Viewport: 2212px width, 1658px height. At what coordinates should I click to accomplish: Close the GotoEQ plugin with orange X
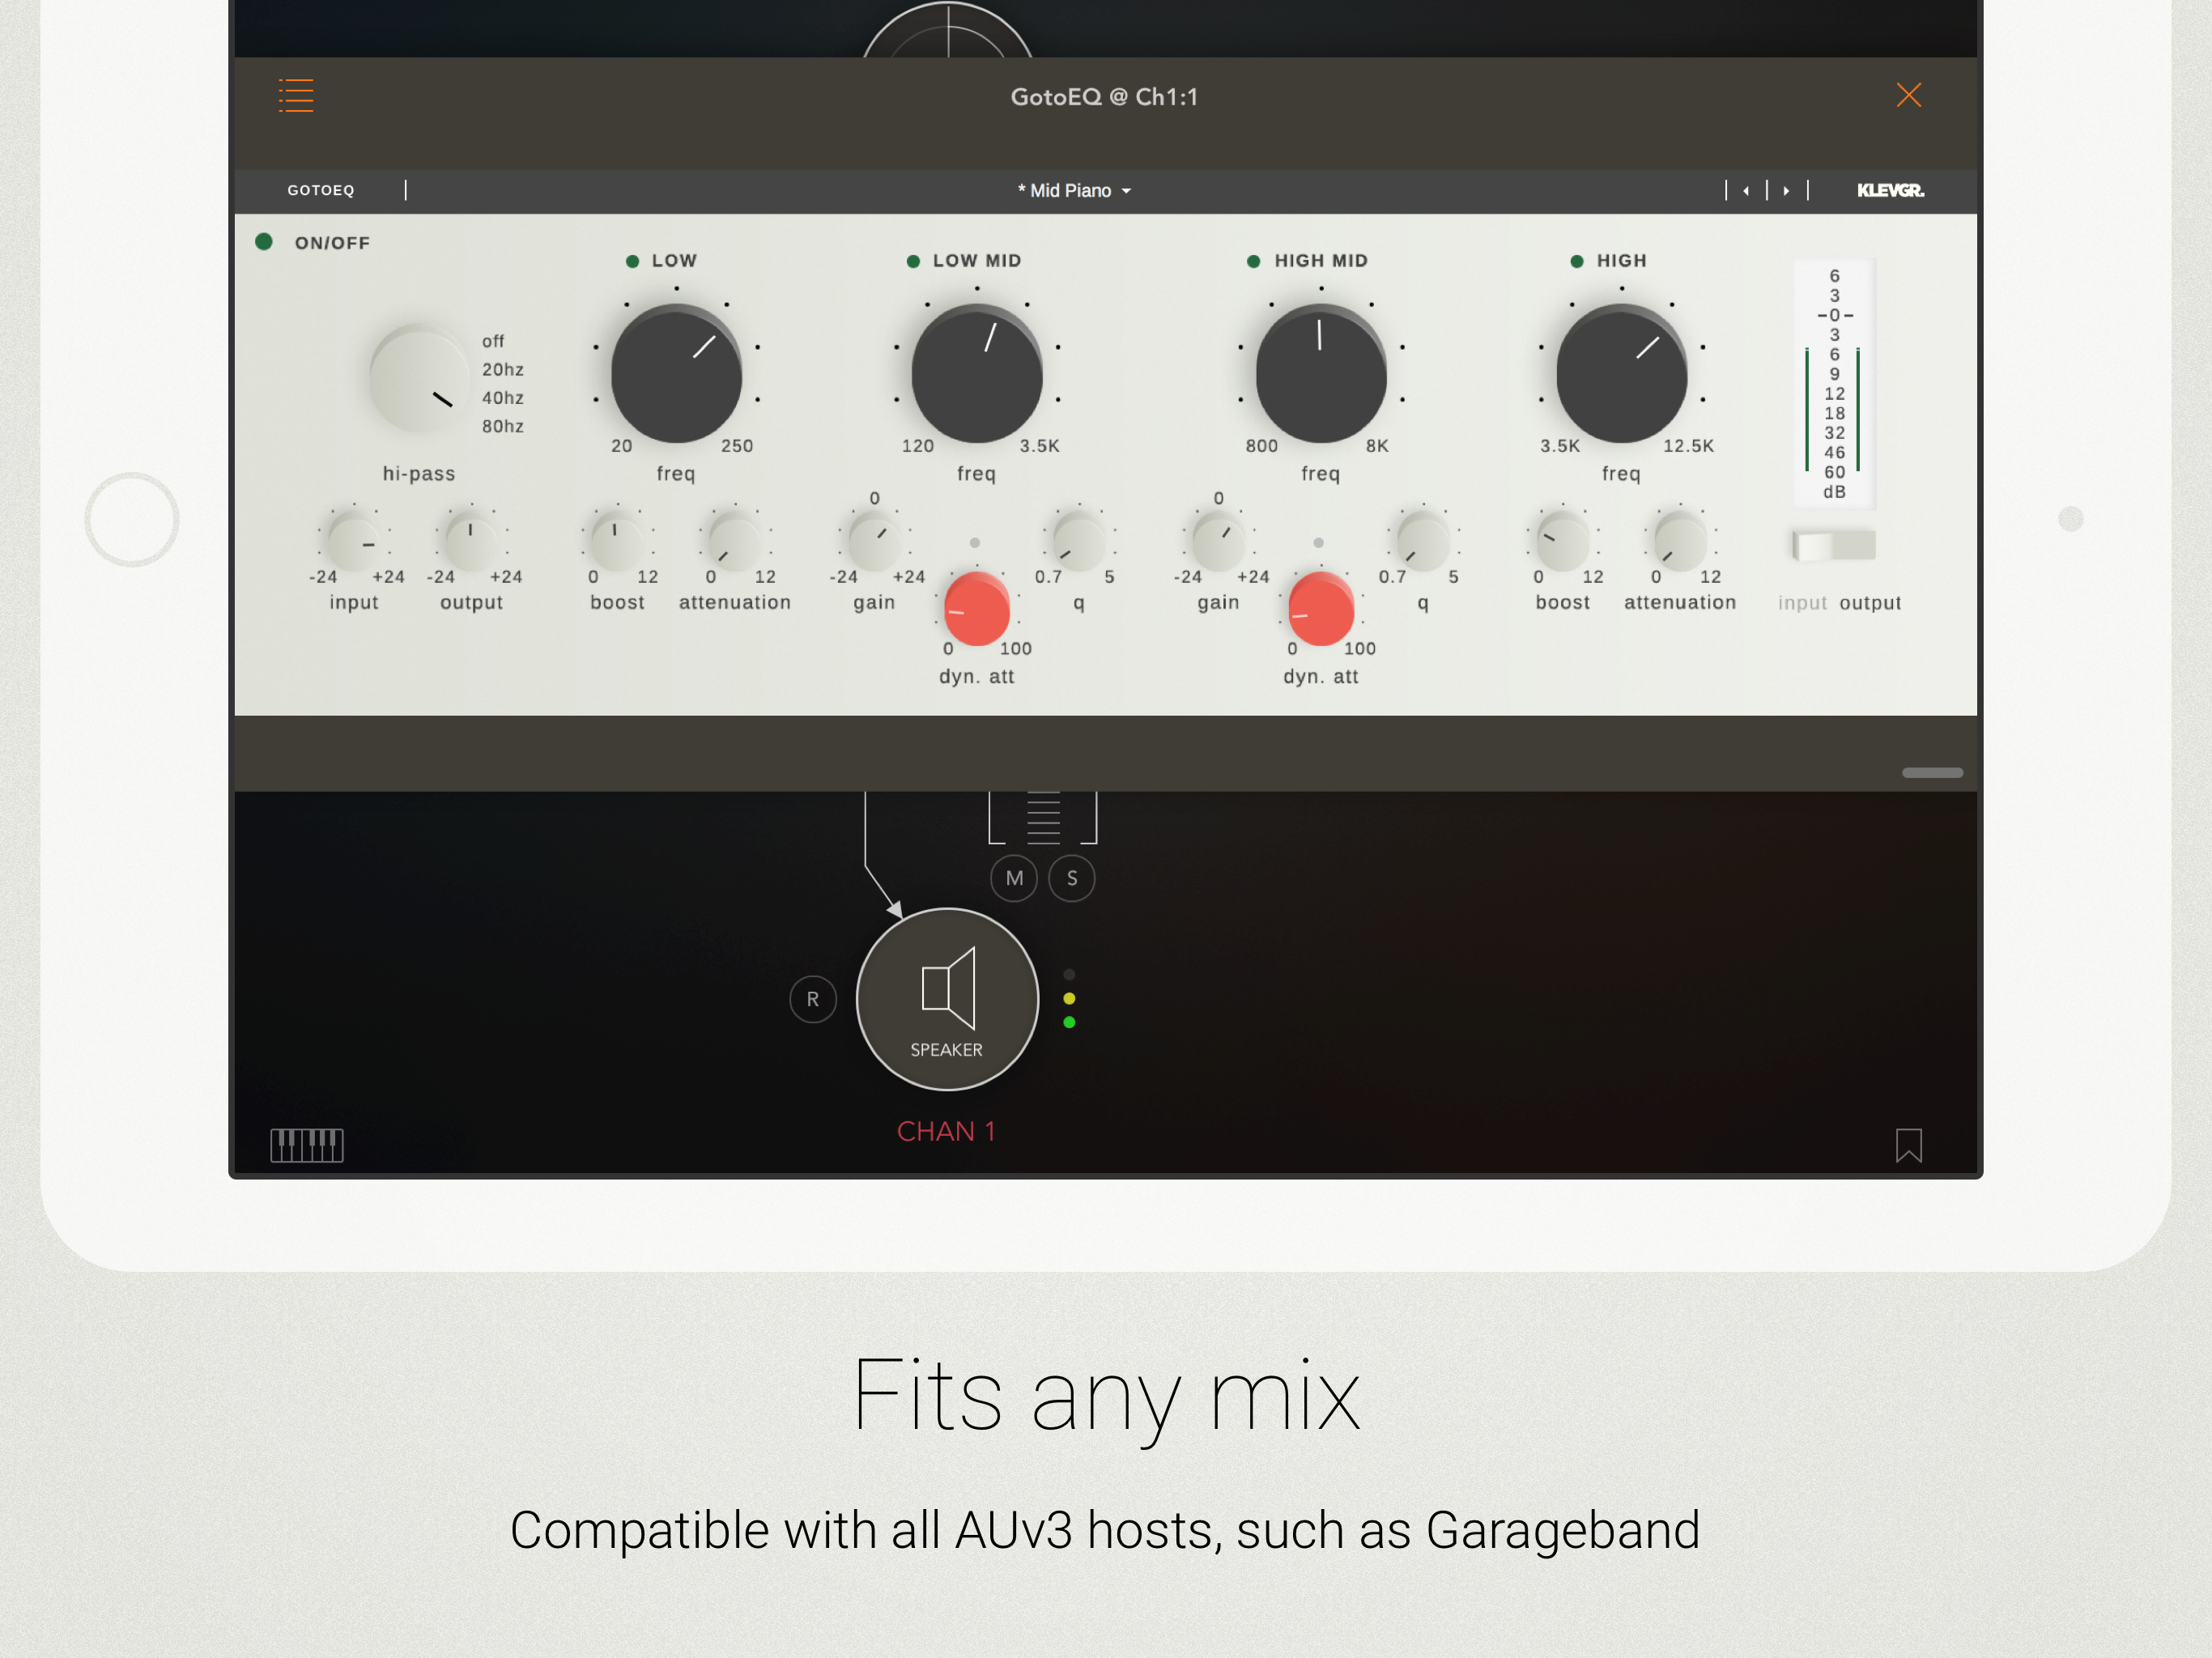point(1908,96)
